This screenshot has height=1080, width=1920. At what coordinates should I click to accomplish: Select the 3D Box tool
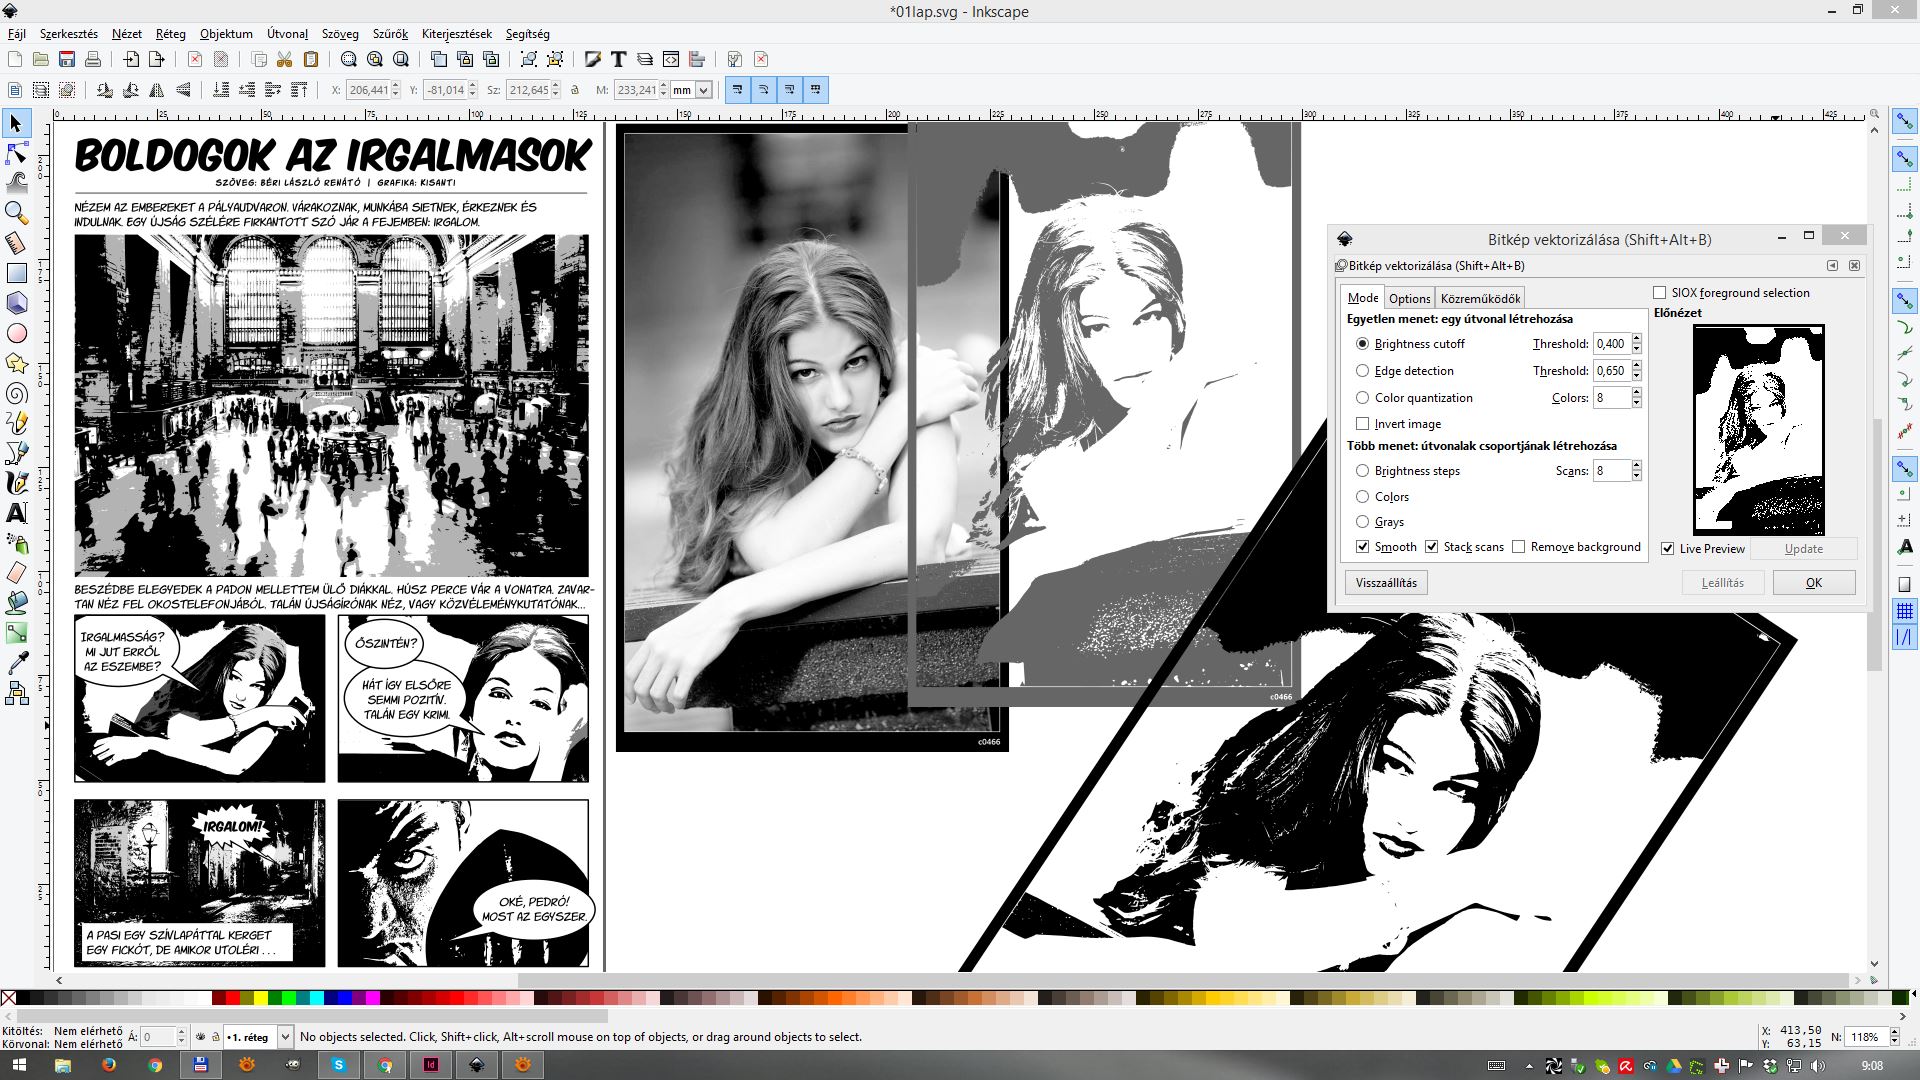(16, 303)
